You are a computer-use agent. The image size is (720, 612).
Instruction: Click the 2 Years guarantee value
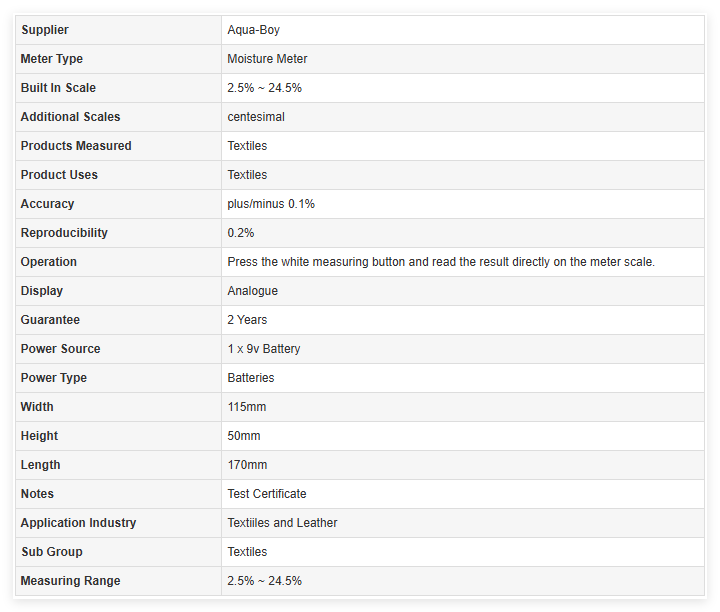click(x=247, y=320)
